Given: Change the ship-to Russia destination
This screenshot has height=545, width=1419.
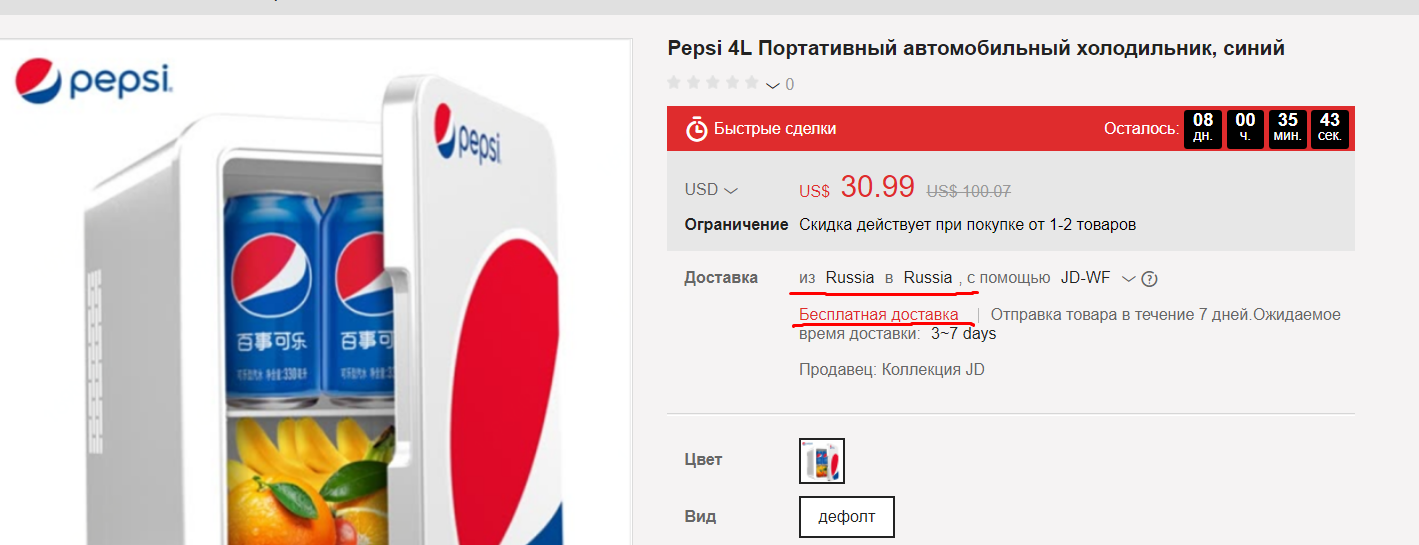Looking at the screenshot, I should (x=928, y=278).
